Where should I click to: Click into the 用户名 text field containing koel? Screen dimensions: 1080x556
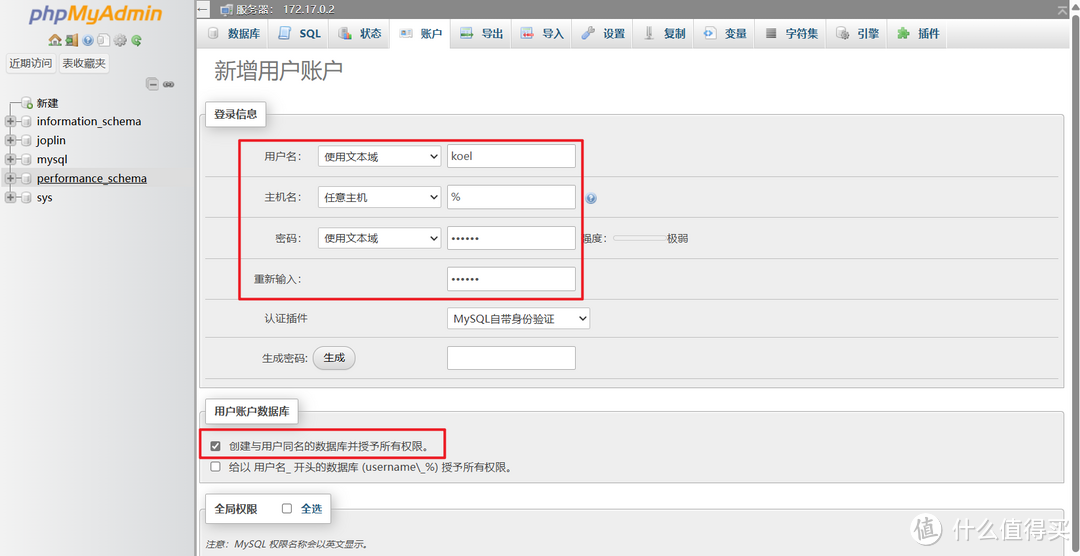pos(511,156)
